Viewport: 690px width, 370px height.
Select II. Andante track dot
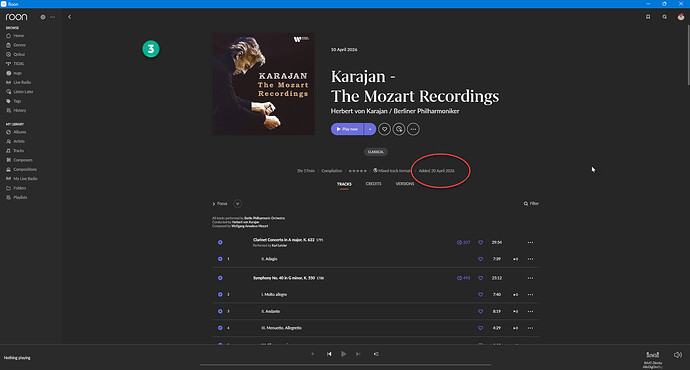(220, 311)
